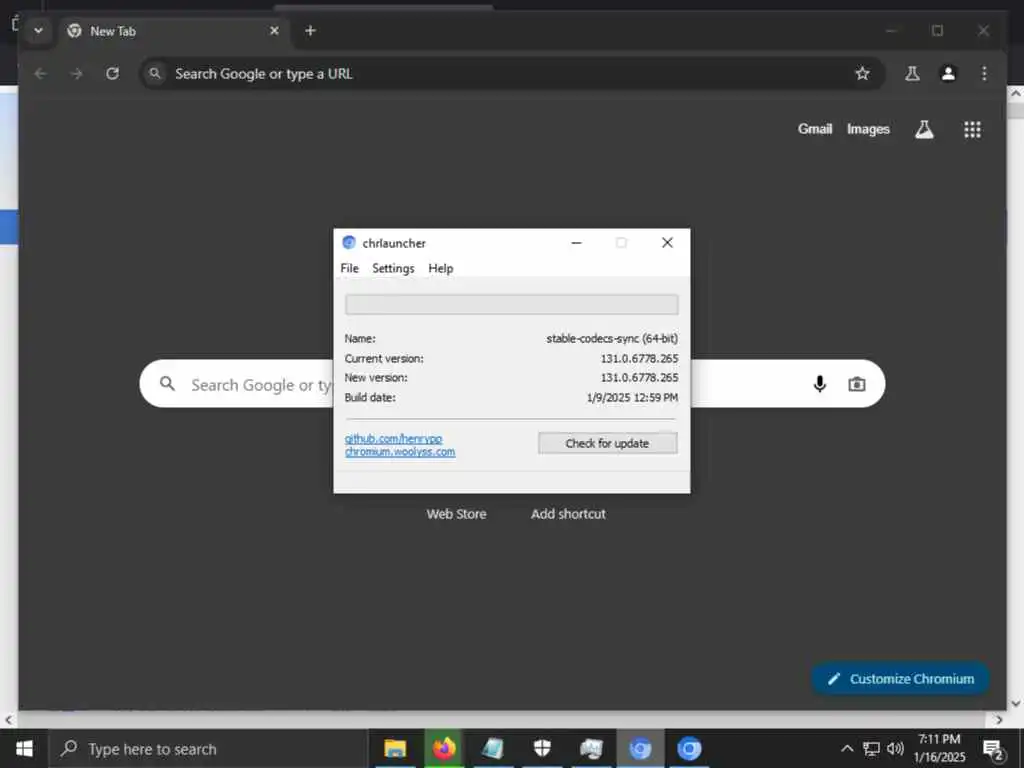
Task: Switch to the Chromium taskbar icon
Action: [x=689, y=748]
